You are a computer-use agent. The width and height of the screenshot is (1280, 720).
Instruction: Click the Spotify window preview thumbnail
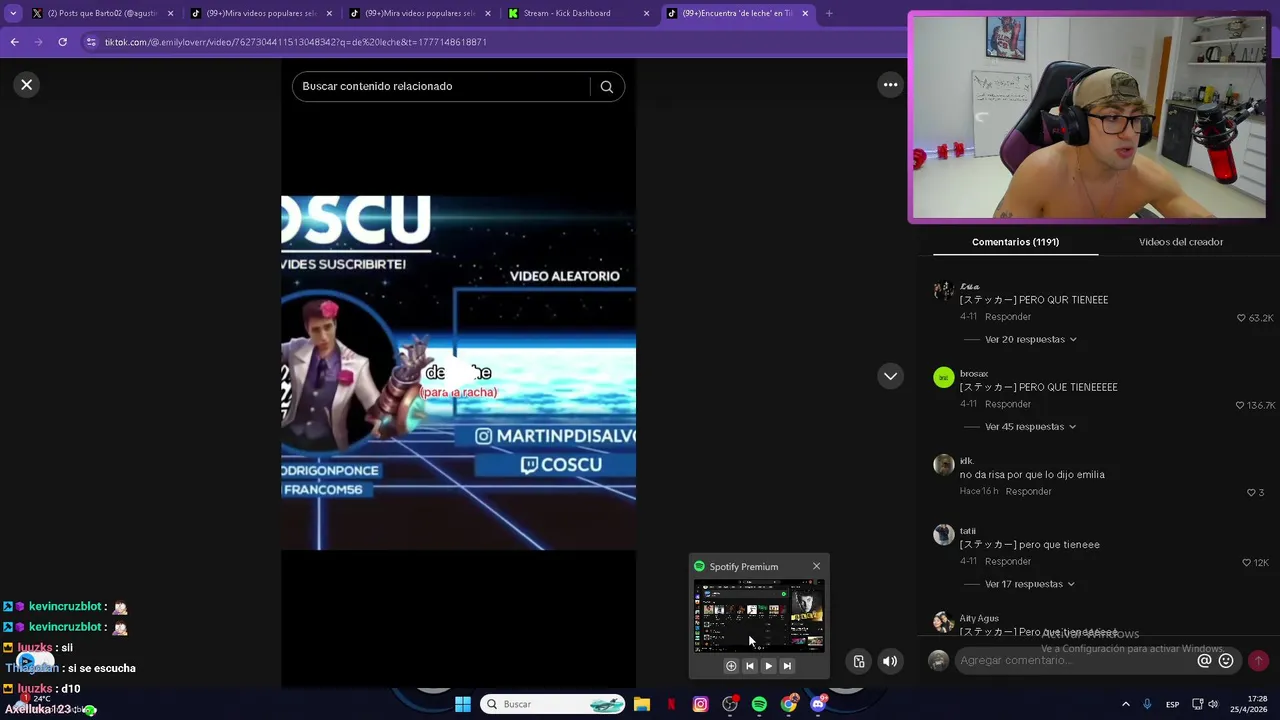coord(759,616)
